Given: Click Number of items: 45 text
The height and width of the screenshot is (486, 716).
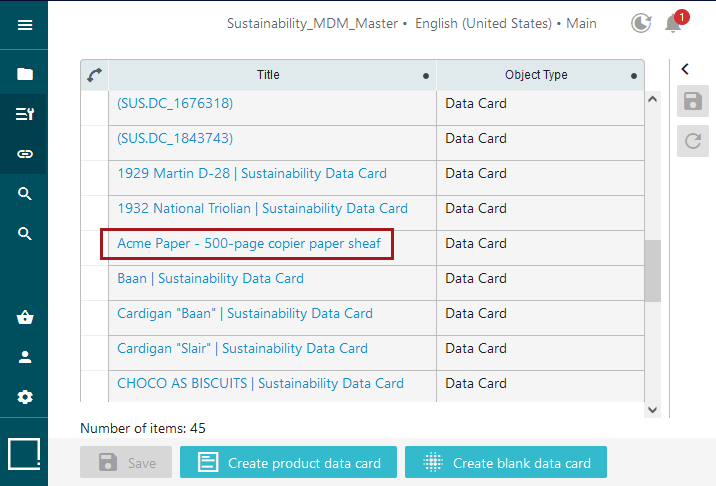Looking at the screenshot, I should 143,428.
